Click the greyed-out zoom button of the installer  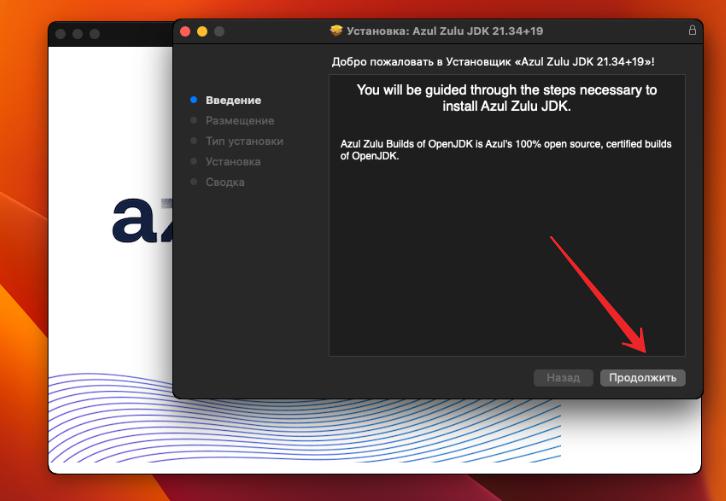219,31
